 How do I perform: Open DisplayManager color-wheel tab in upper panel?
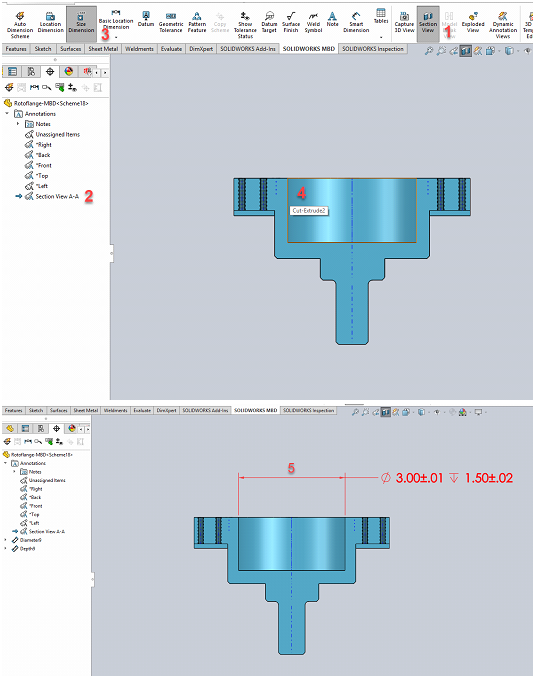coord(69,72)
